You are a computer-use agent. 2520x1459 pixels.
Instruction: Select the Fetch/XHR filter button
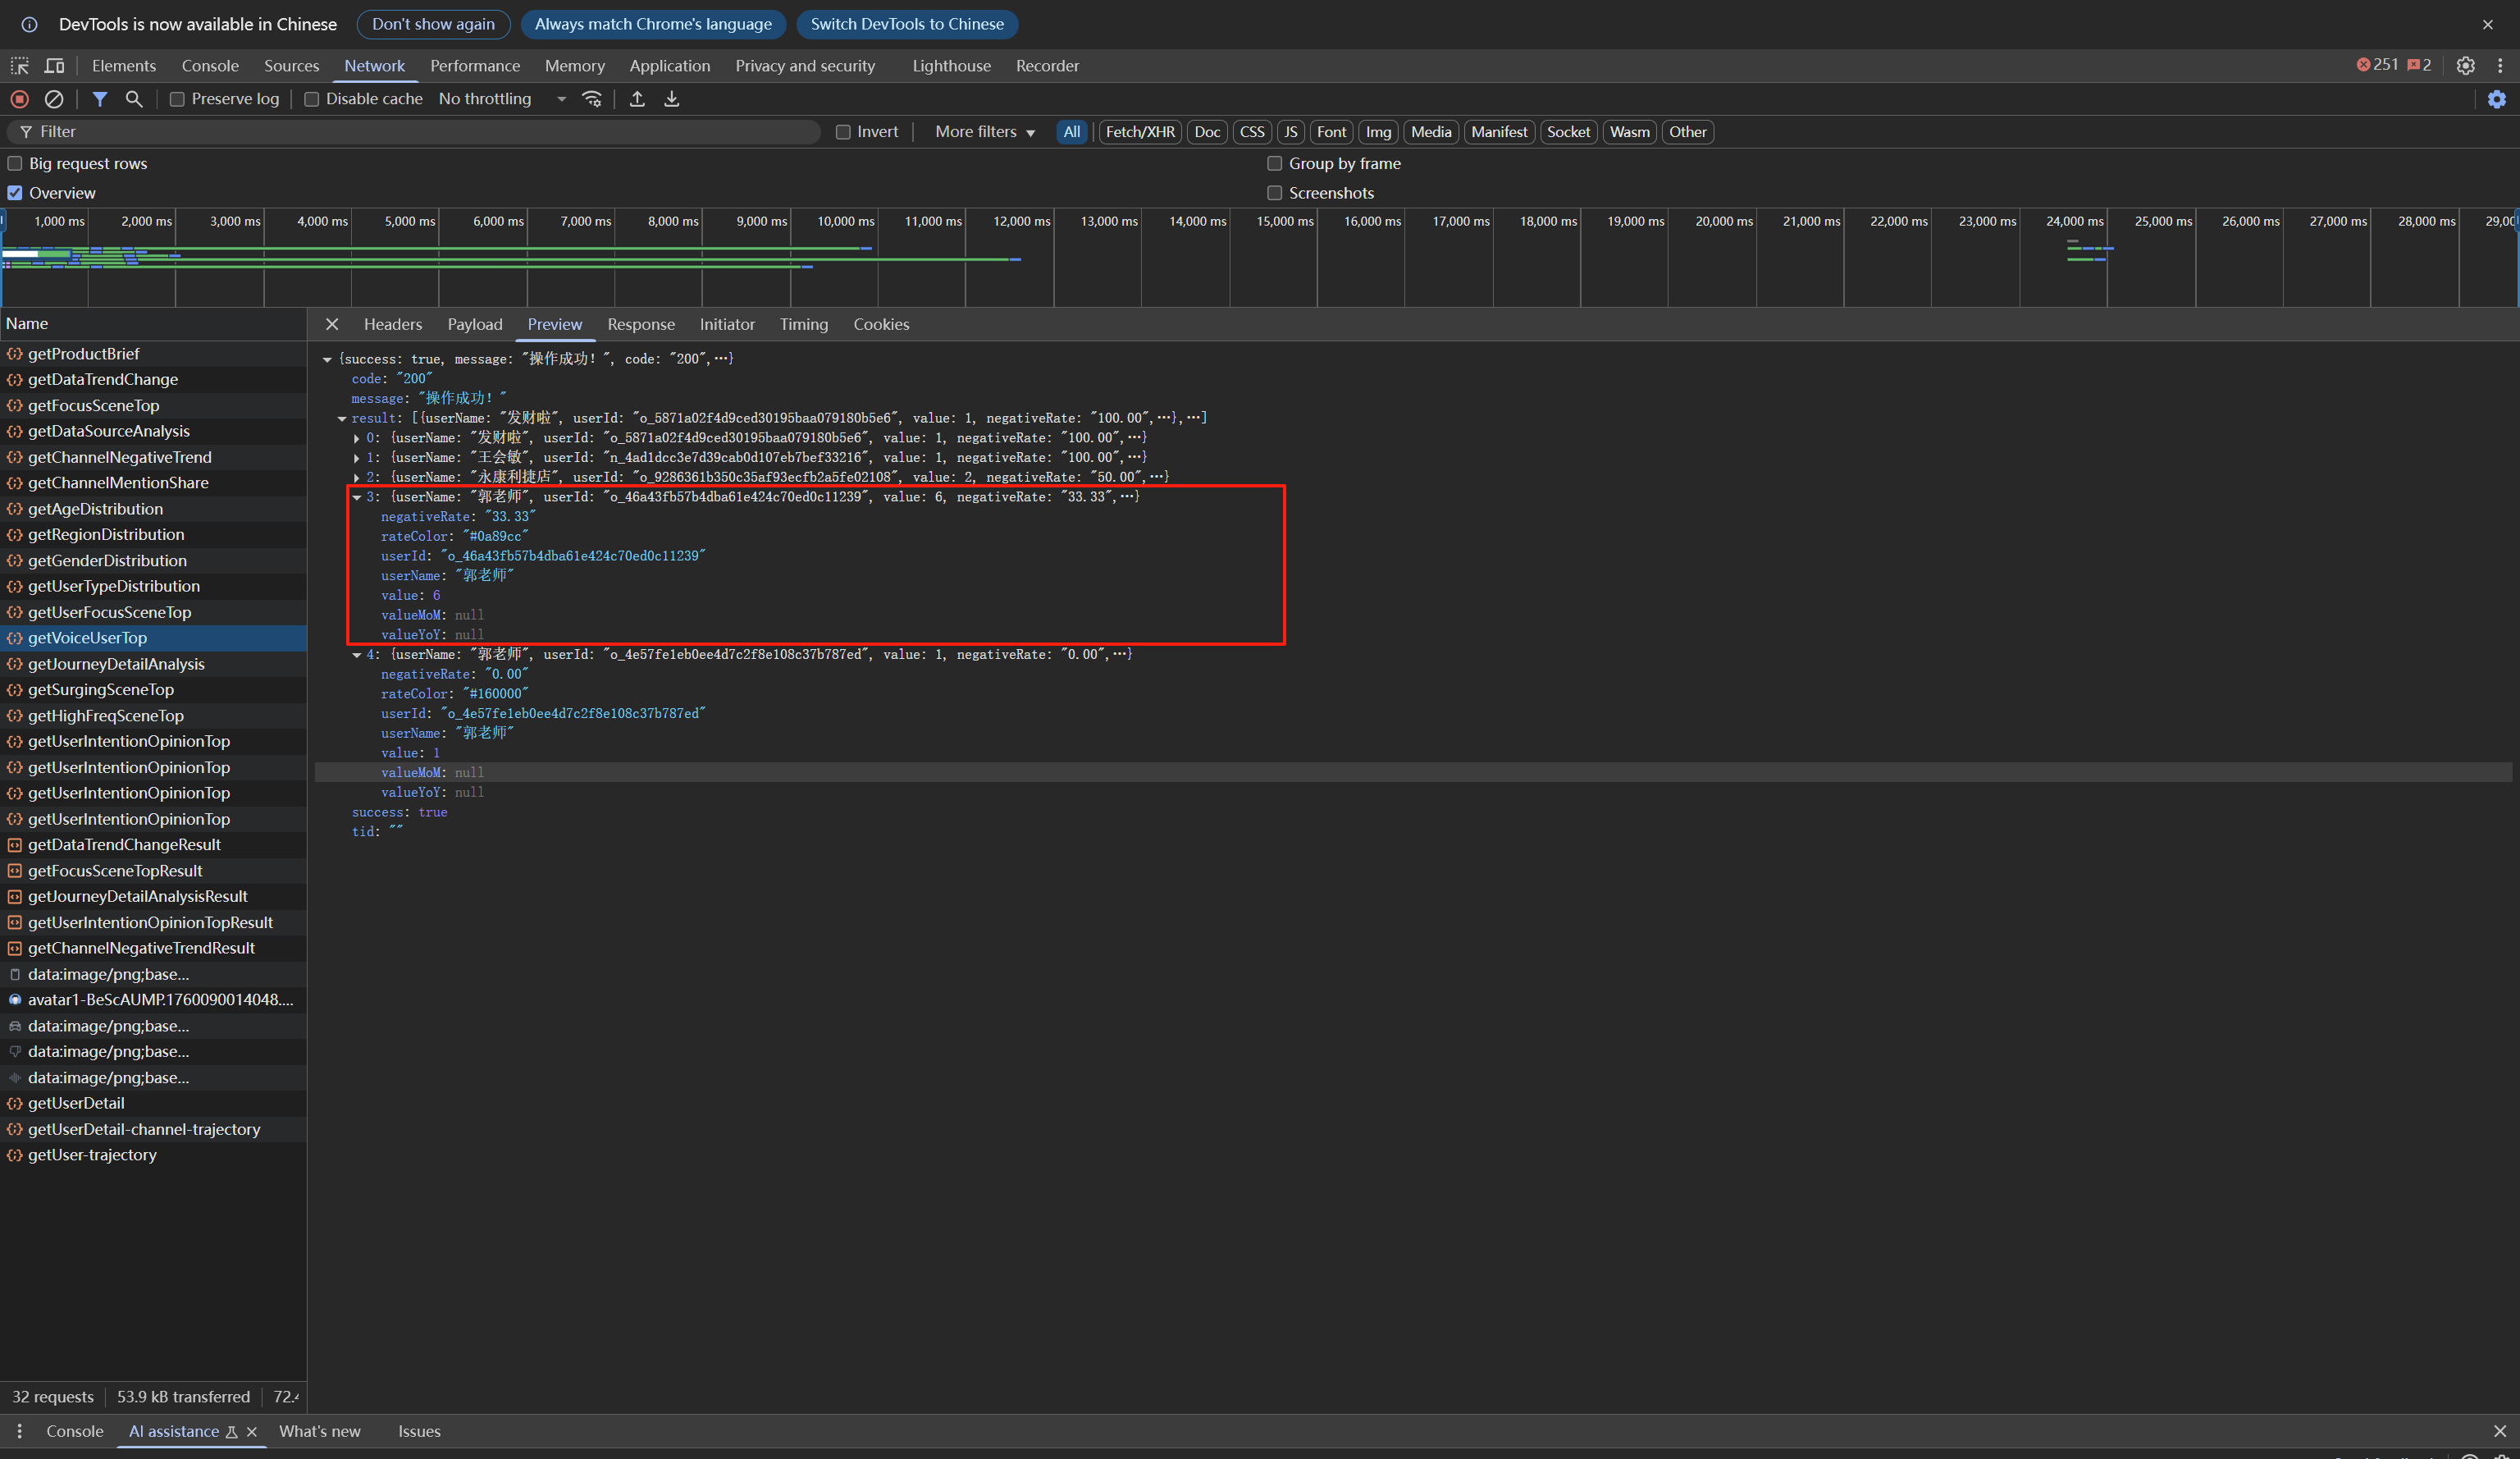pos(1139,132)
